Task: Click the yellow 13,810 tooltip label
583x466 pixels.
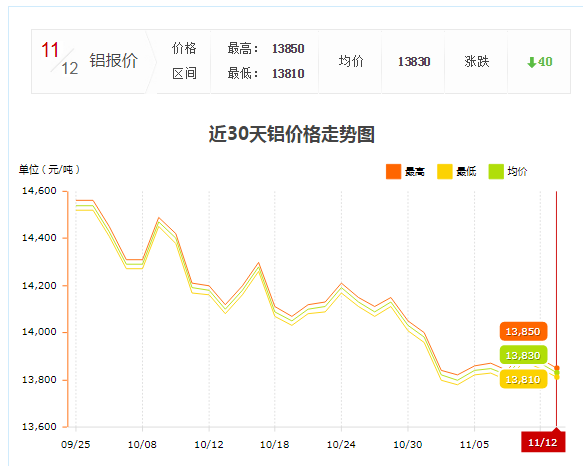Action: pos(523,379)
